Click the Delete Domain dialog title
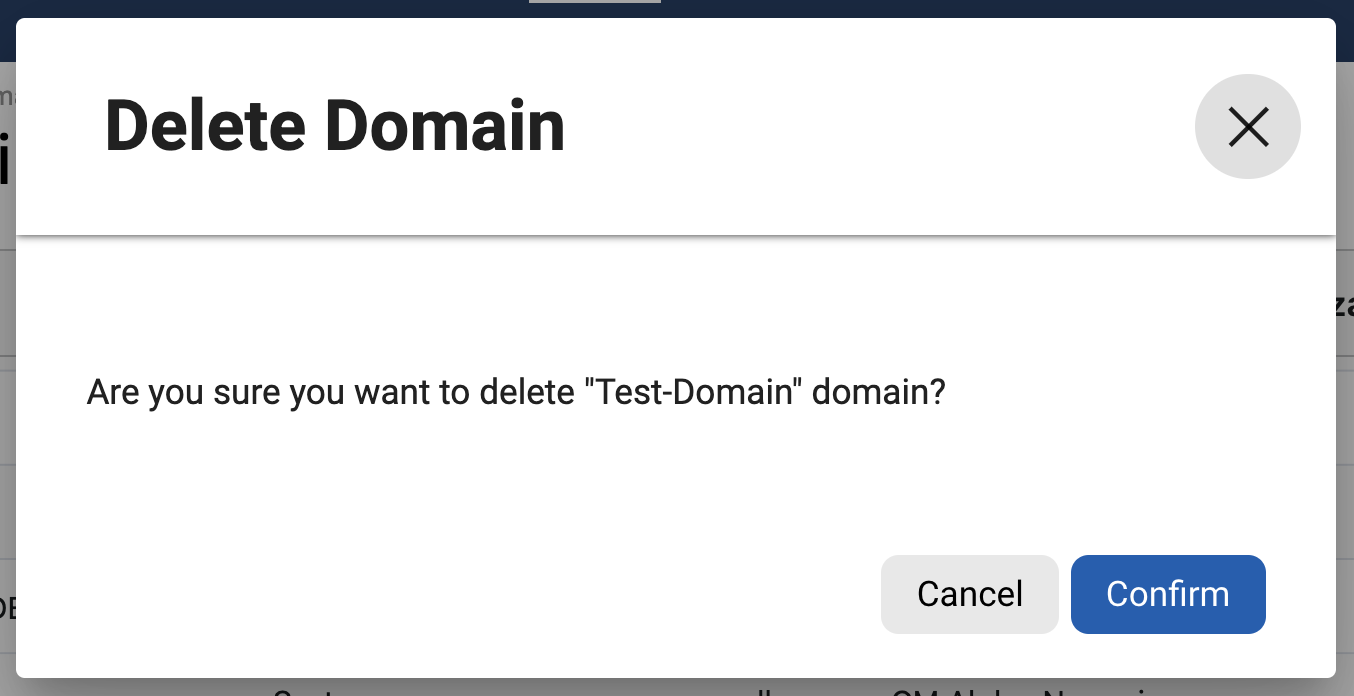The image size is (1354, 696). pos(334,126)
